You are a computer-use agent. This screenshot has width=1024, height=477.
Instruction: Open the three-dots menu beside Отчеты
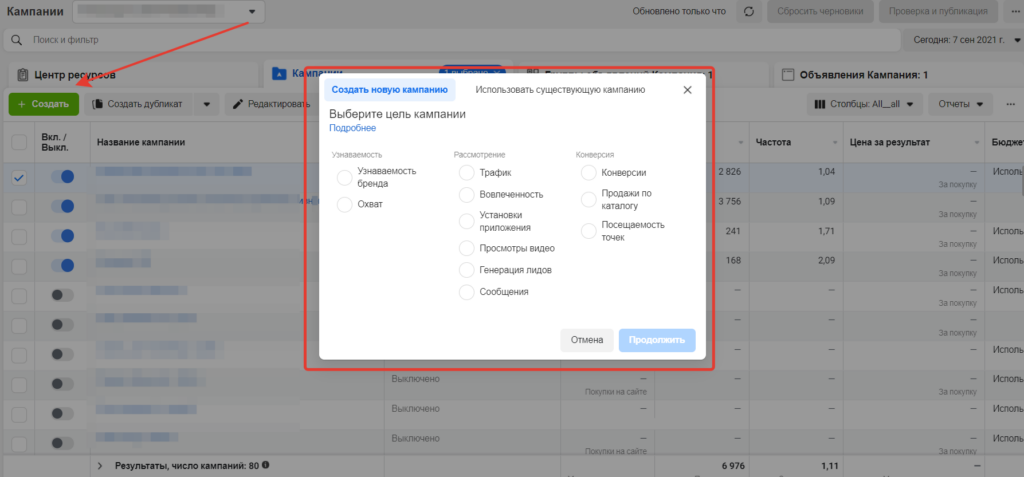[1010, 104]
